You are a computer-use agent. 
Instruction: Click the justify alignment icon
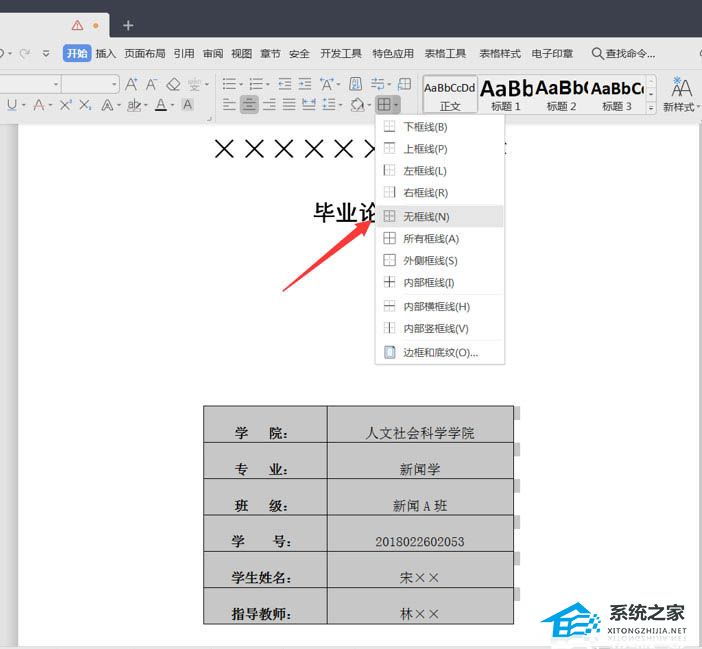(289, 105)
